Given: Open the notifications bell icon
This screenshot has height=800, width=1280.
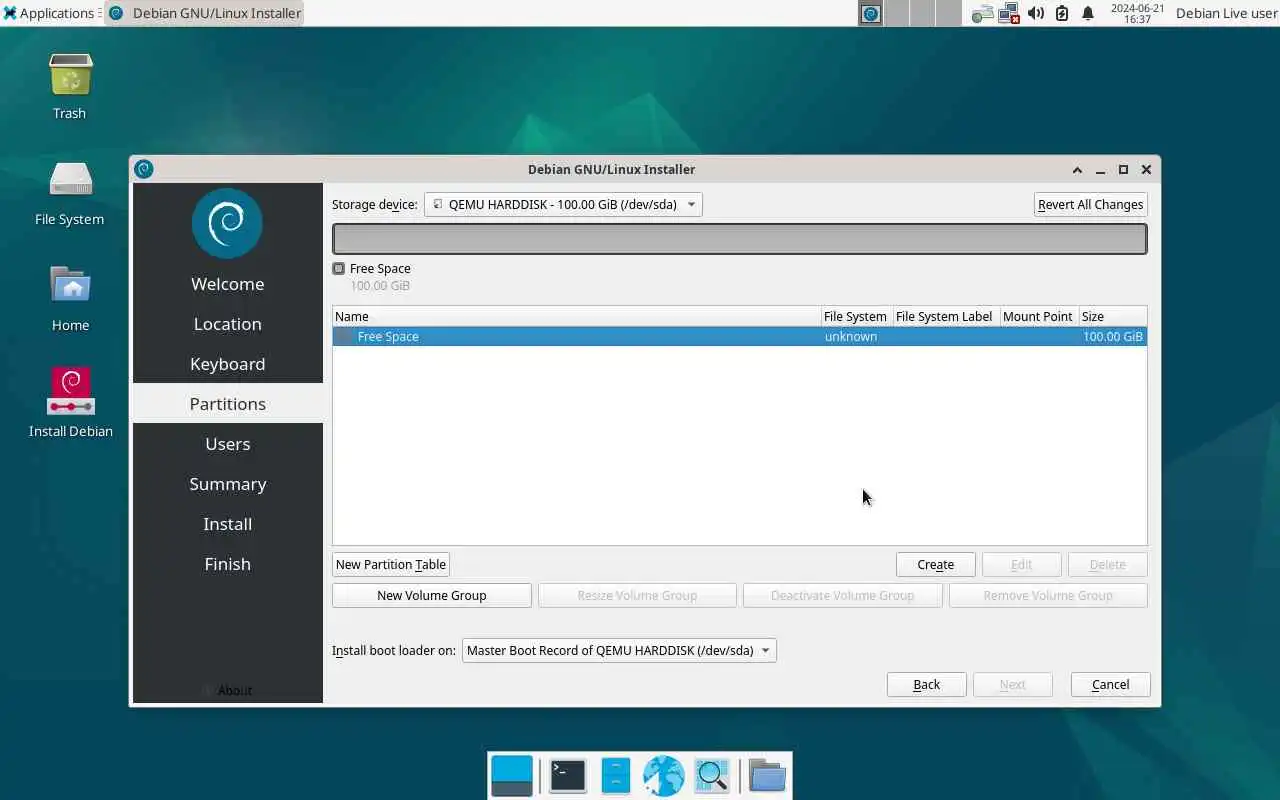Looking at the screenshot, I should pos(1088,13).
